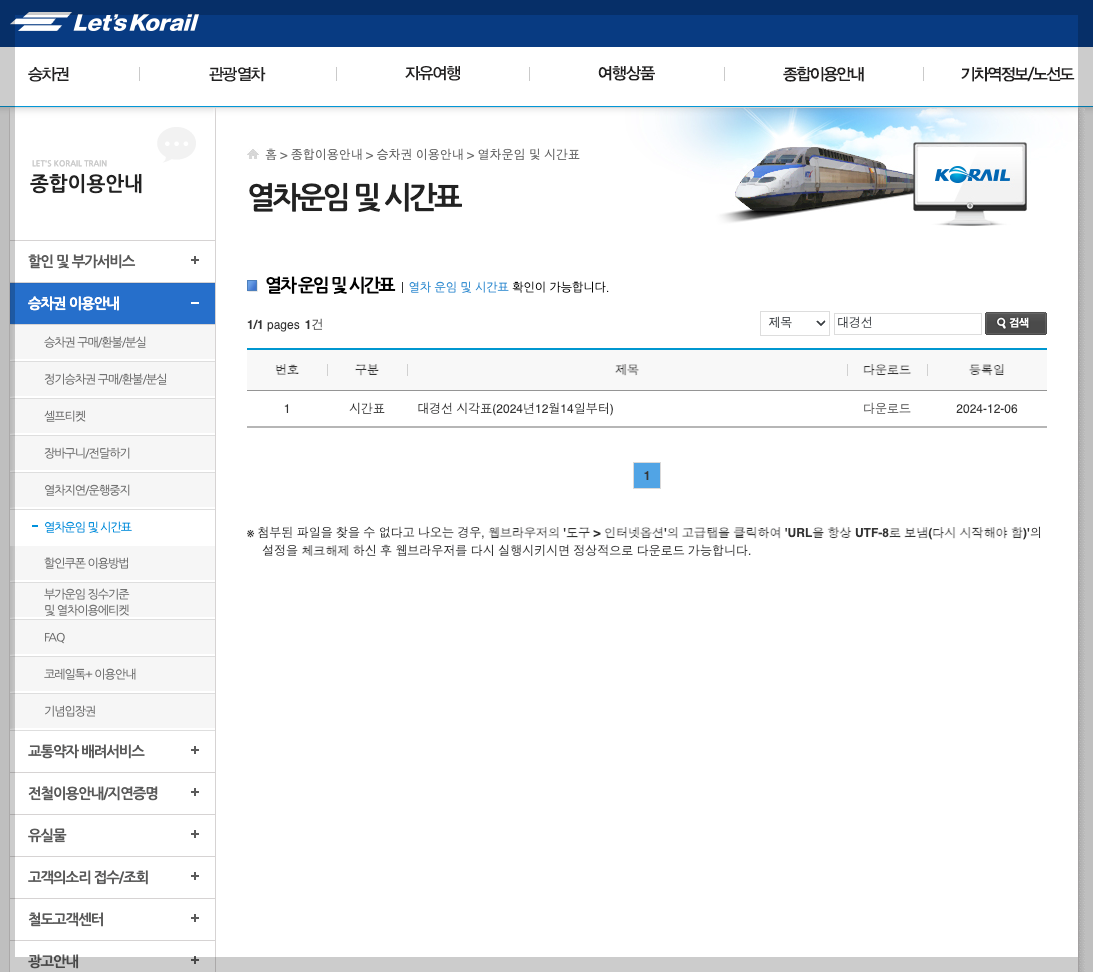Expand the 할인 및 부가서비스 section
This screenshot has width=1093, height=972.
point(194,260)
